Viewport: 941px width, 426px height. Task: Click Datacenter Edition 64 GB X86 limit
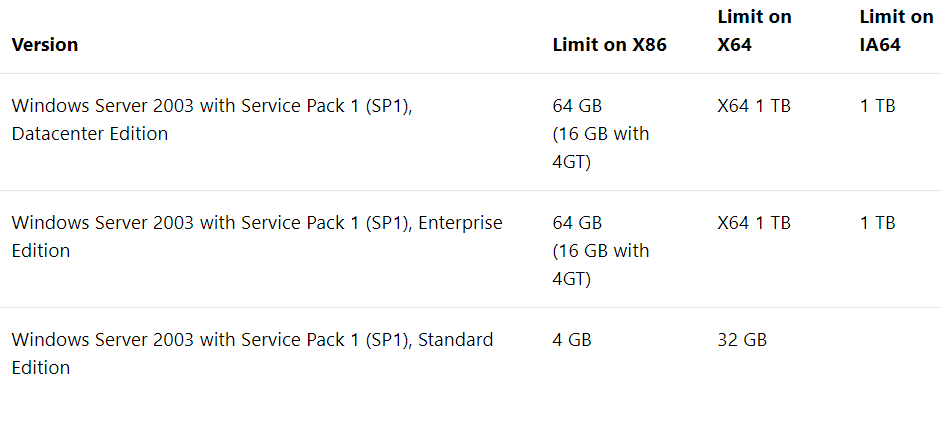577,106
